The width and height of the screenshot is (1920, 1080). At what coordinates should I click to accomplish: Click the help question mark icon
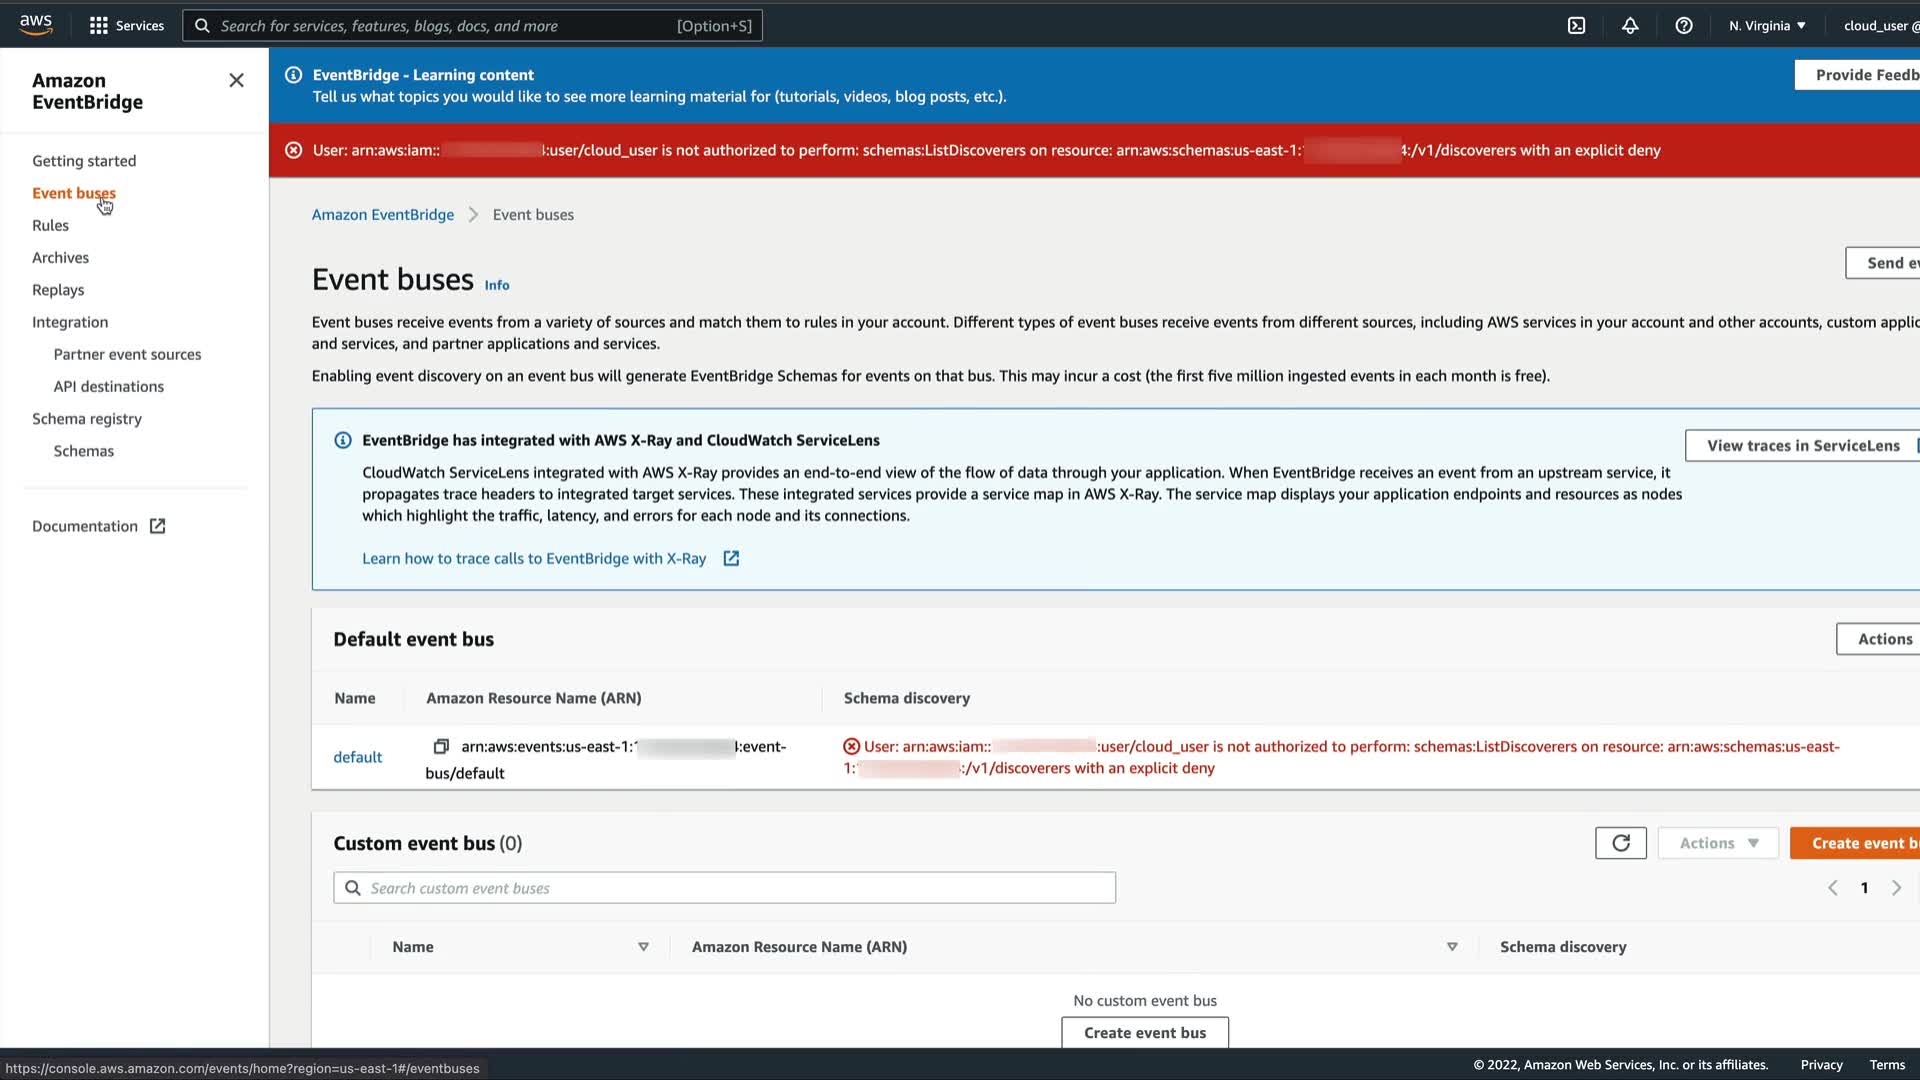[1684, 26]
